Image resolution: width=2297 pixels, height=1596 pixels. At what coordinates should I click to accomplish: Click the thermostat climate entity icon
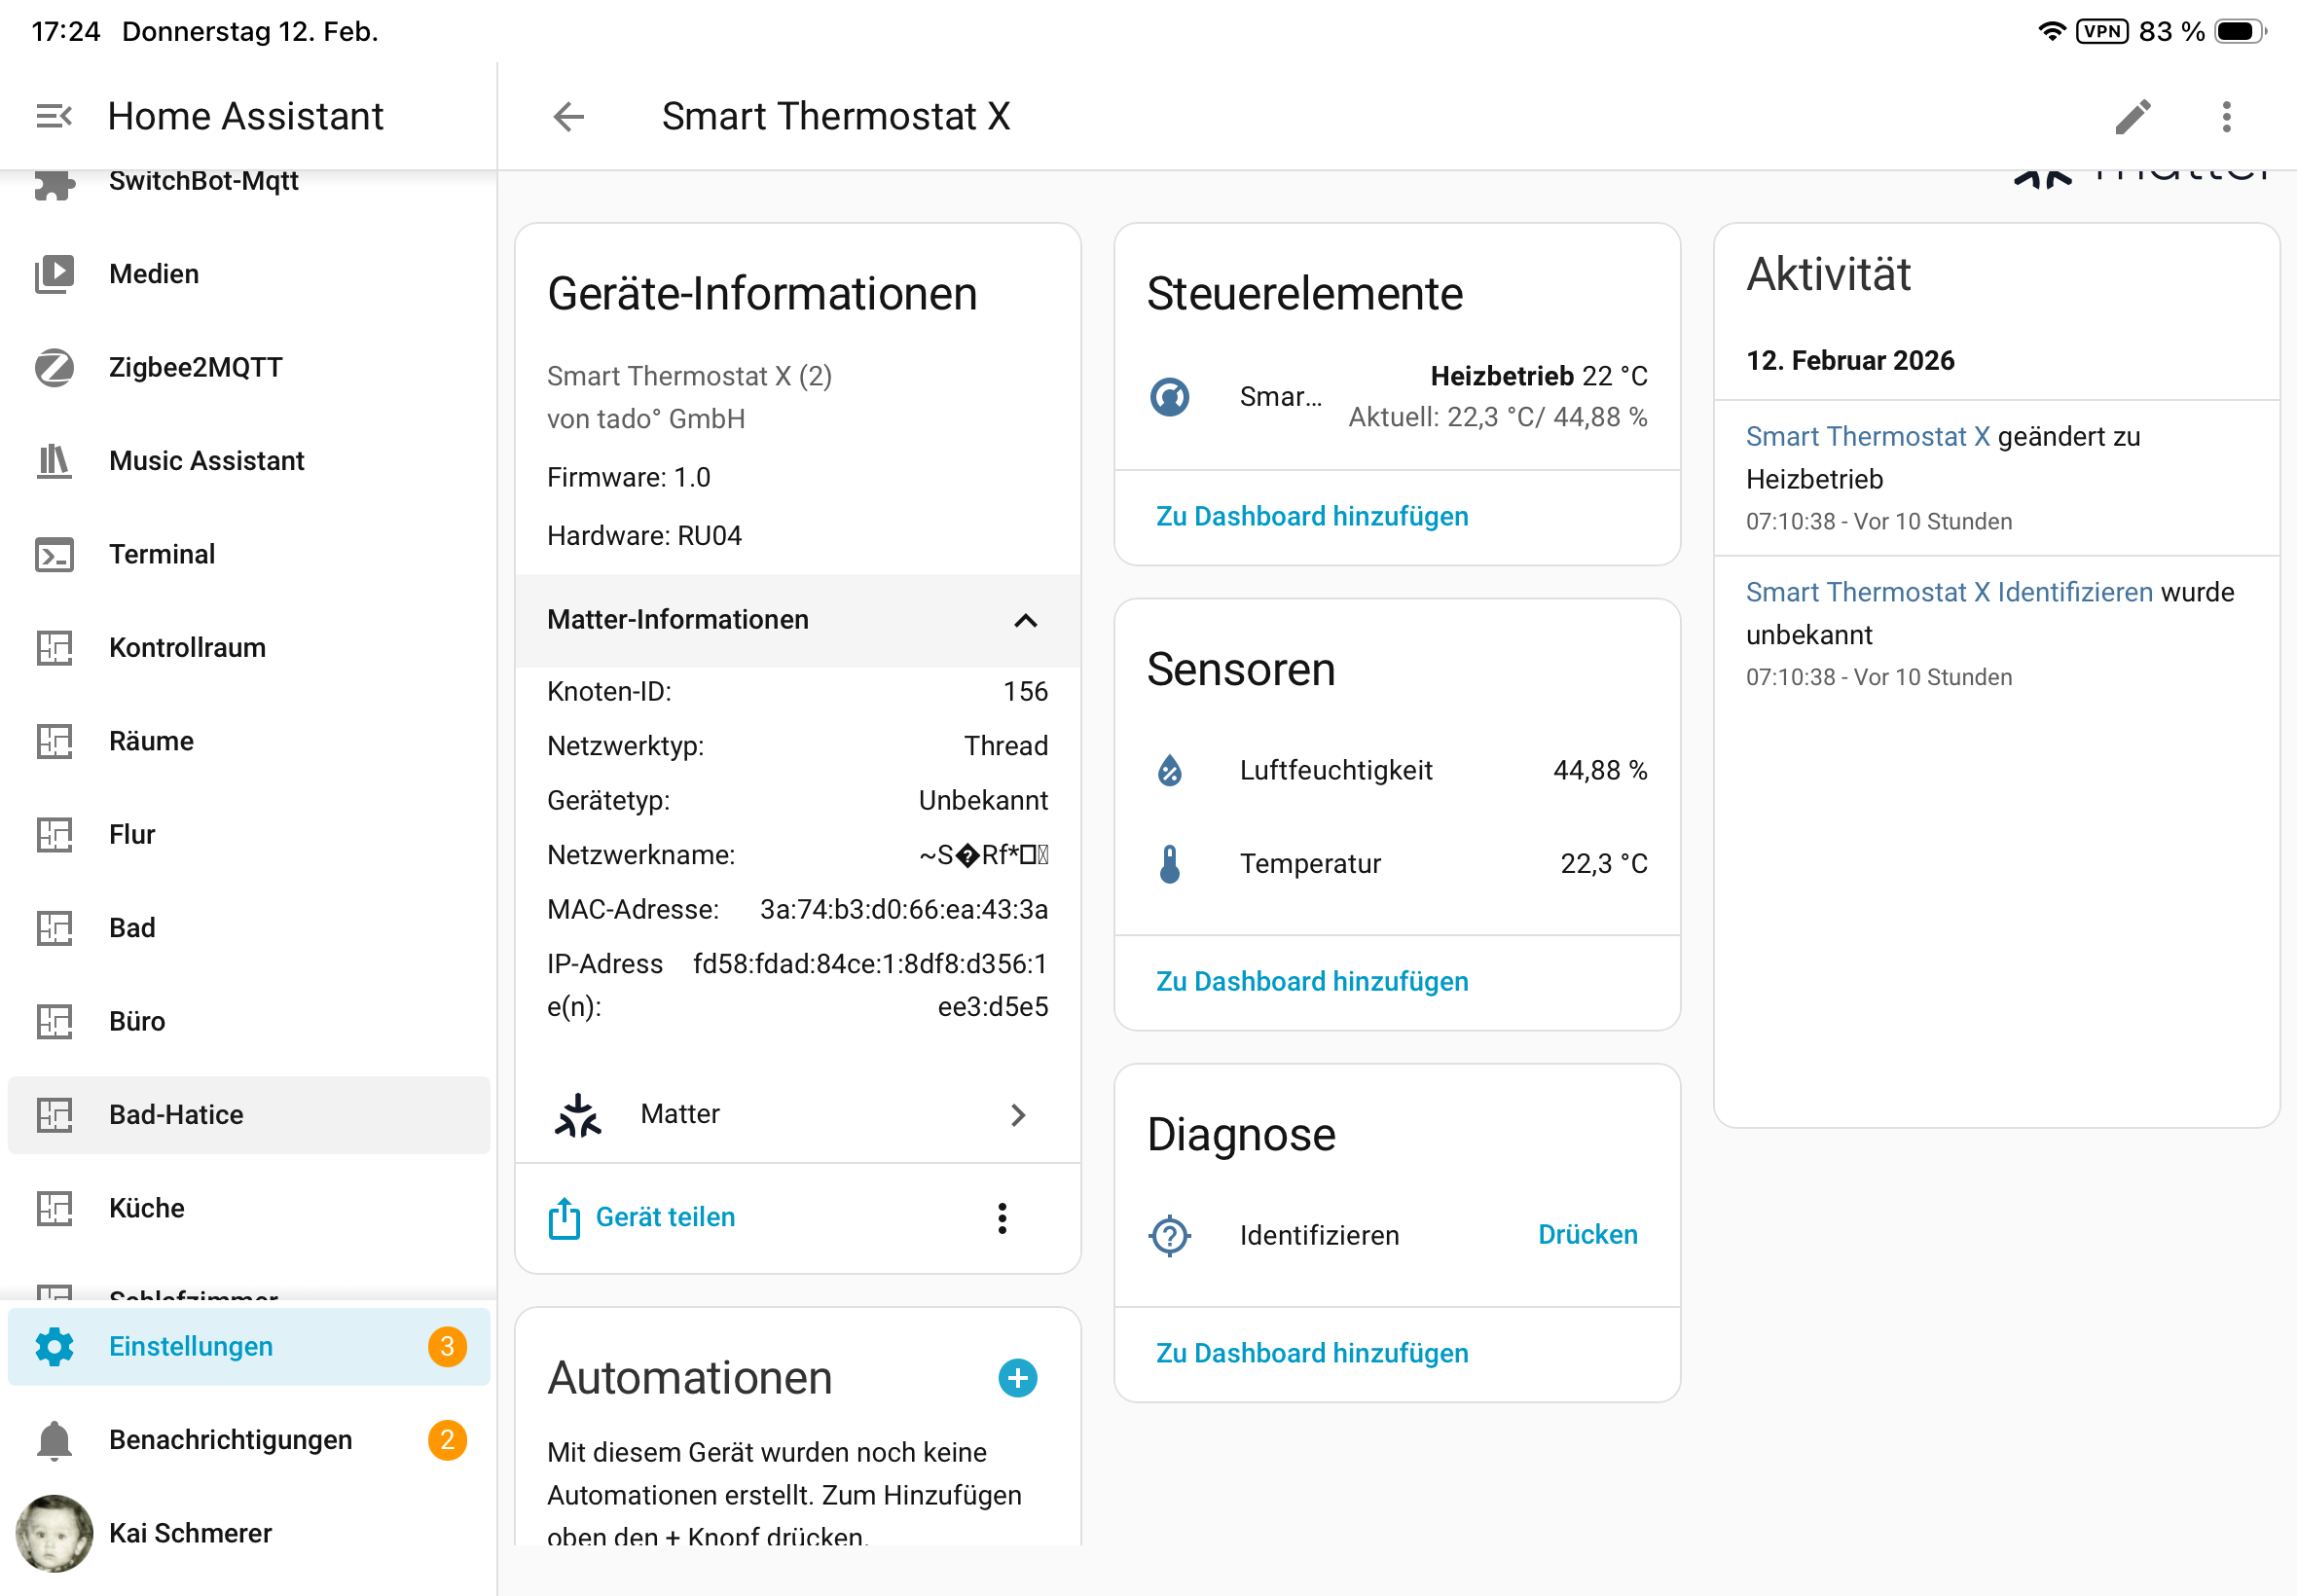pos(1169,397)
